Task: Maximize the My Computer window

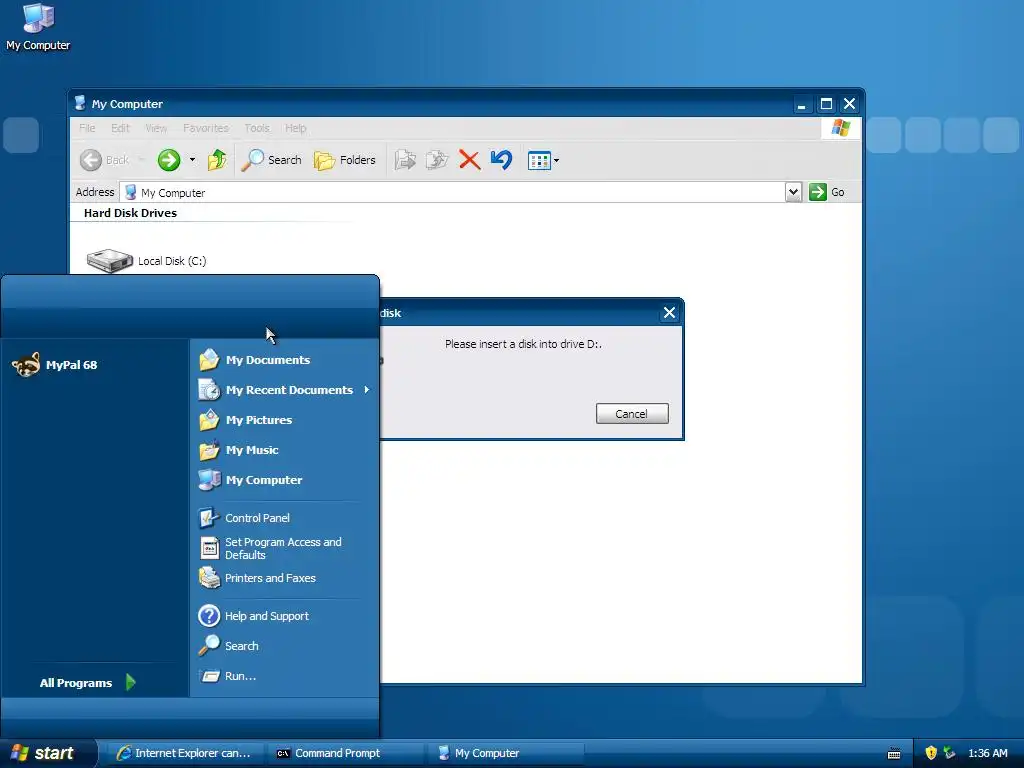Action: (826, 104)
